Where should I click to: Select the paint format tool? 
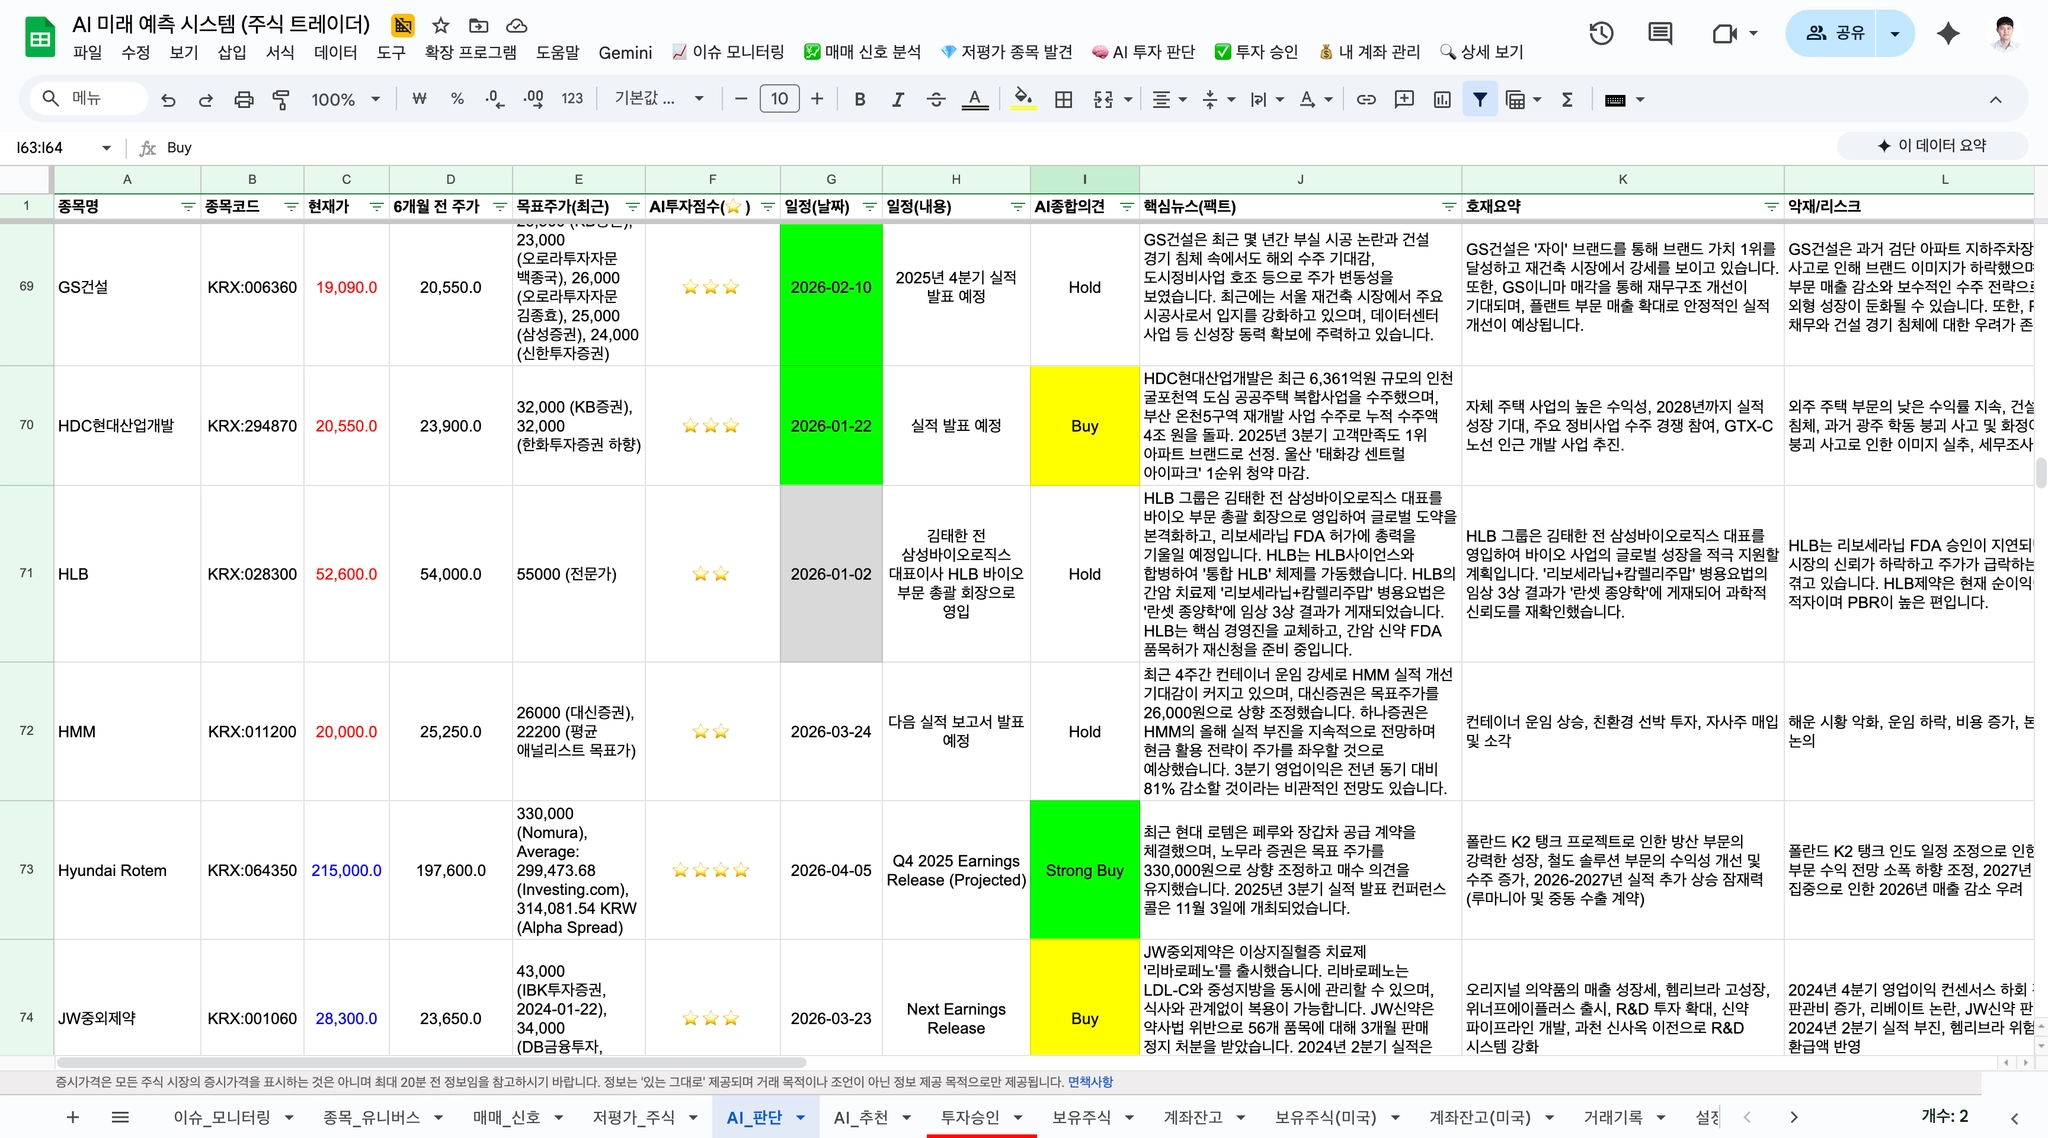281,99
